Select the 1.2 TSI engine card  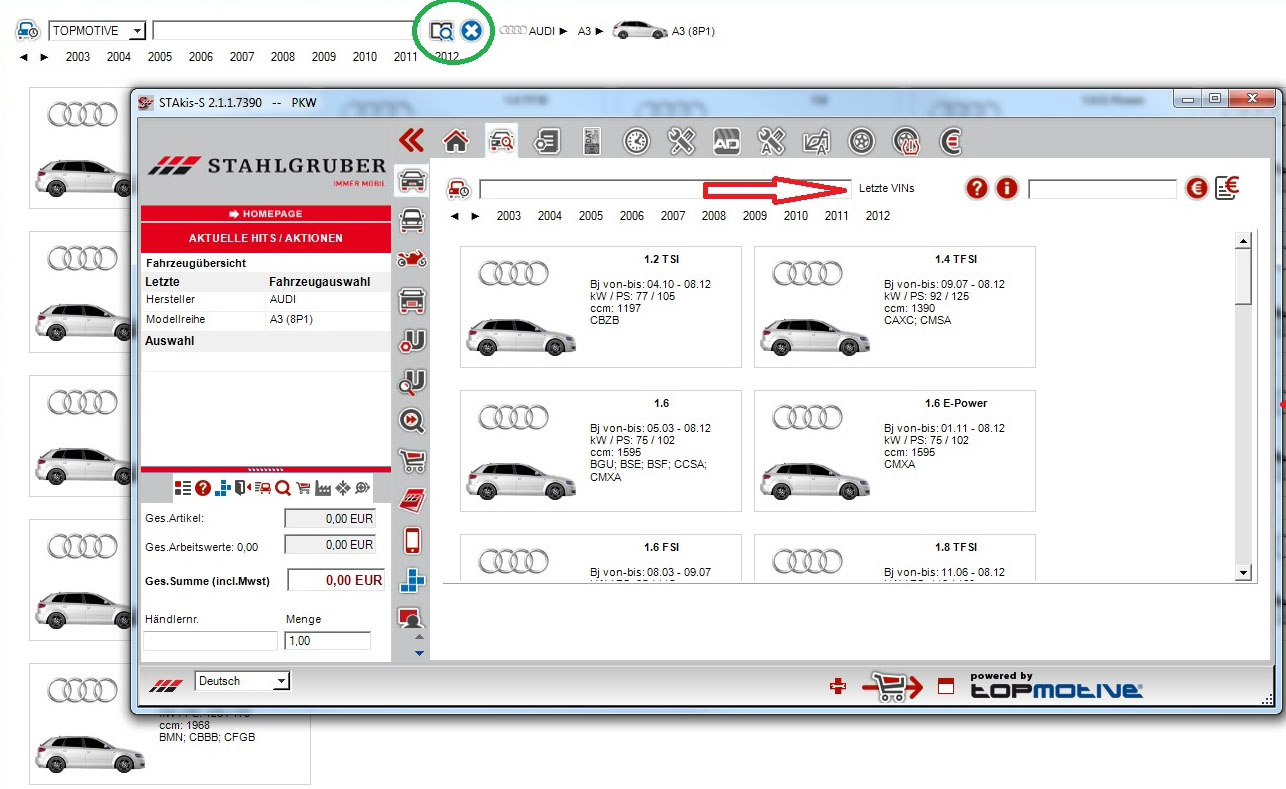[x=601, y=307]
